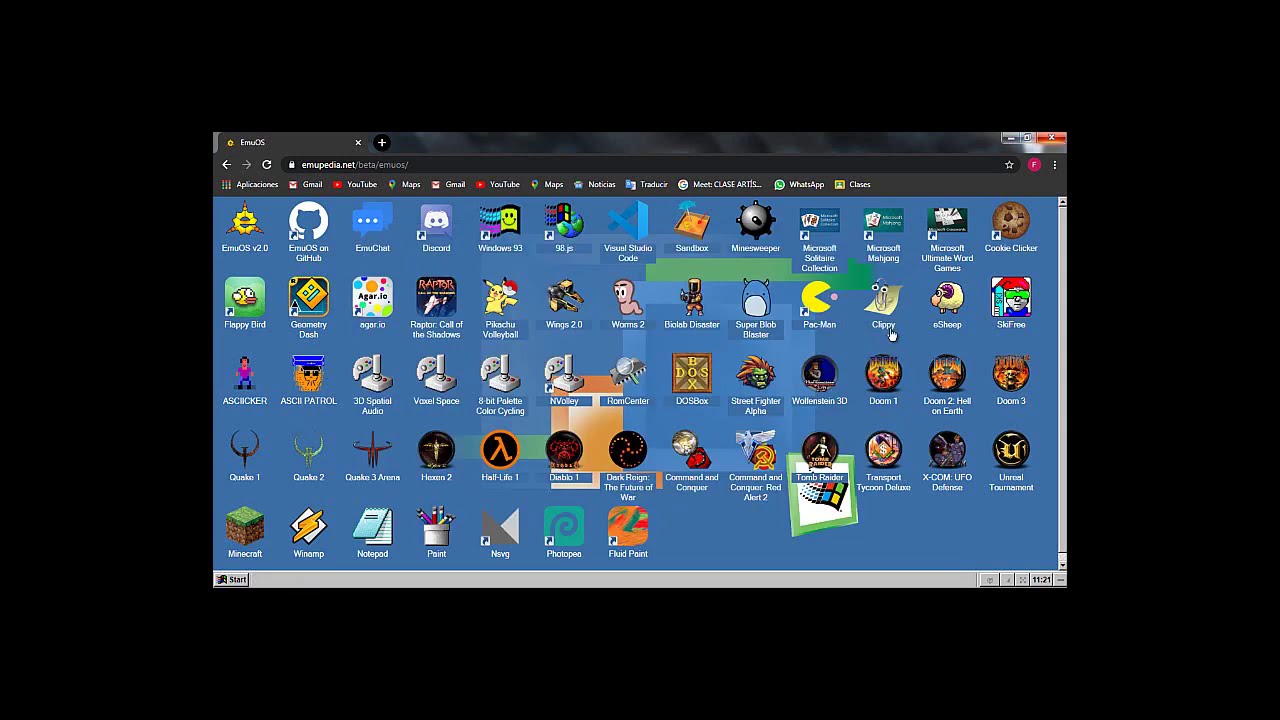Screen dimensions: 1280x720
Task: Go back in Chrome navigation
Action: [x=227, y=165]
